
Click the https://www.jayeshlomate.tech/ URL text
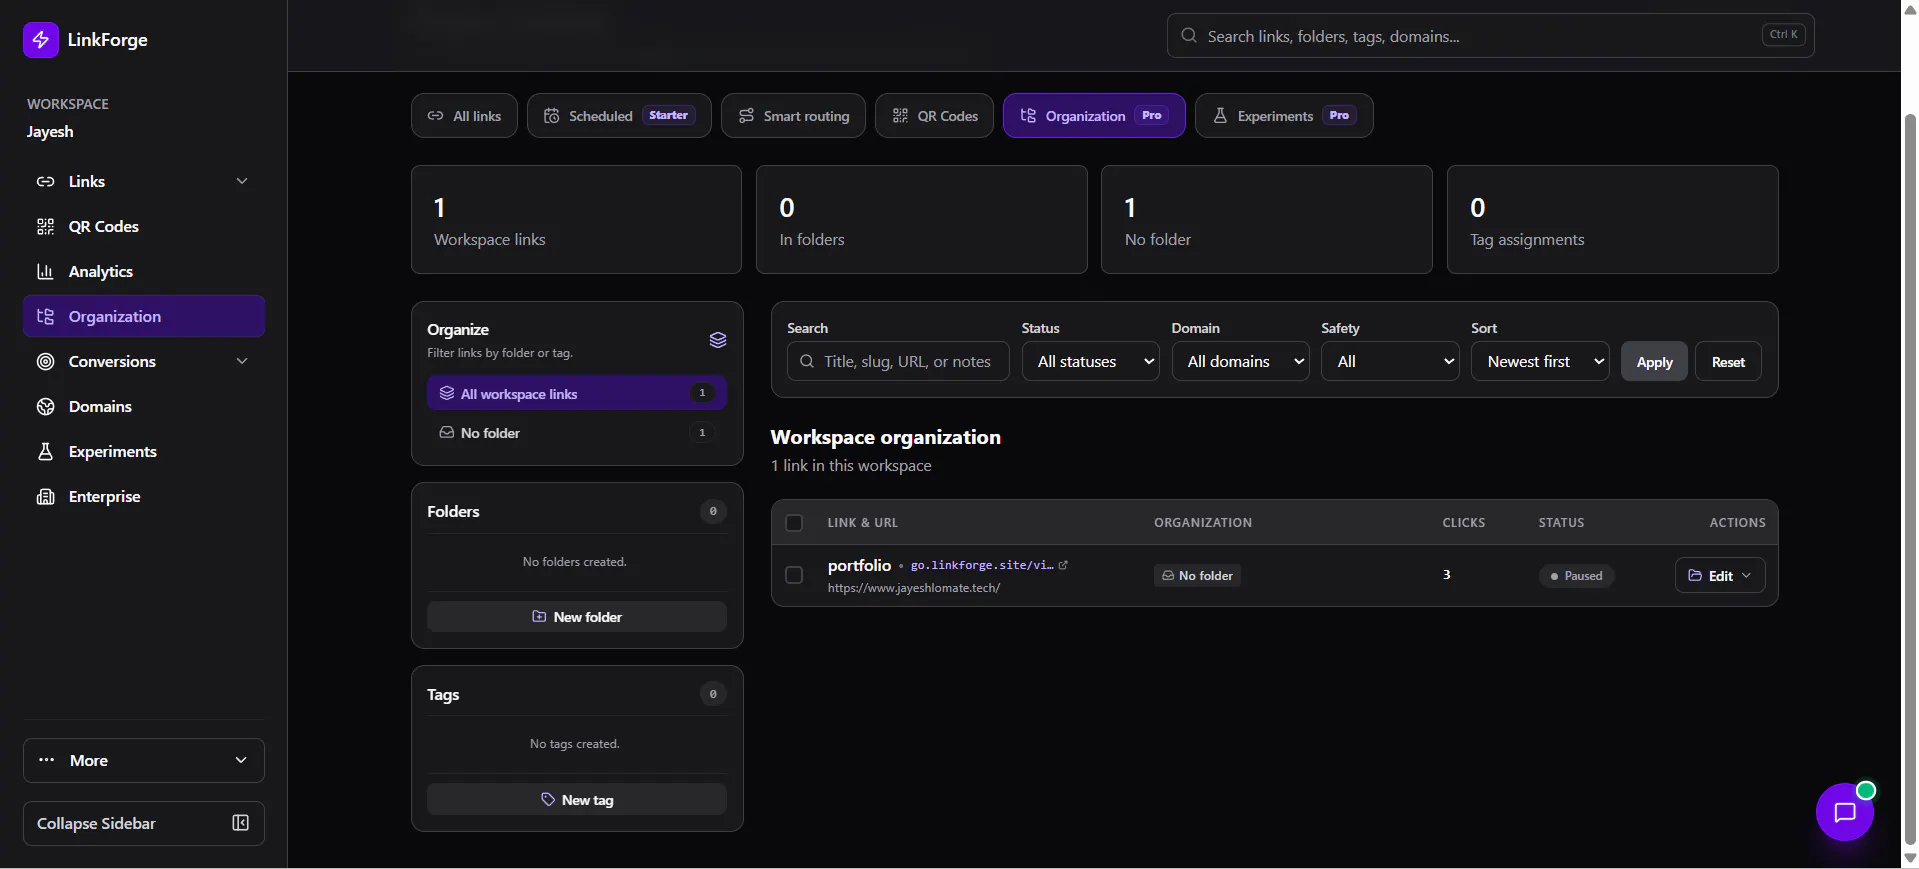[914, 588]
